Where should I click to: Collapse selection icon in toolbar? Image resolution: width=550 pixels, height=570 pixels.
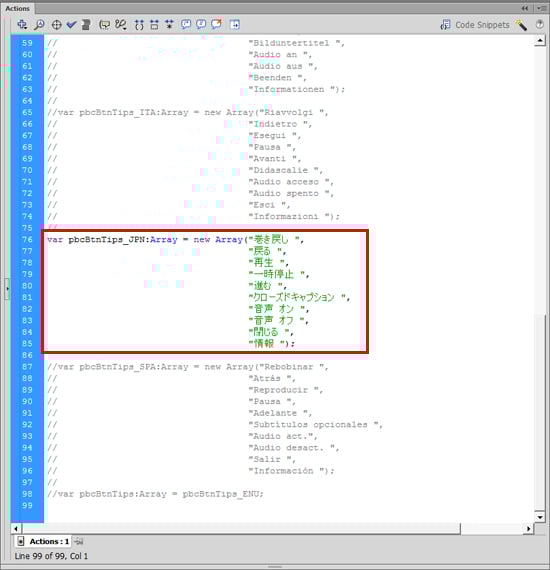pos(154,25)
